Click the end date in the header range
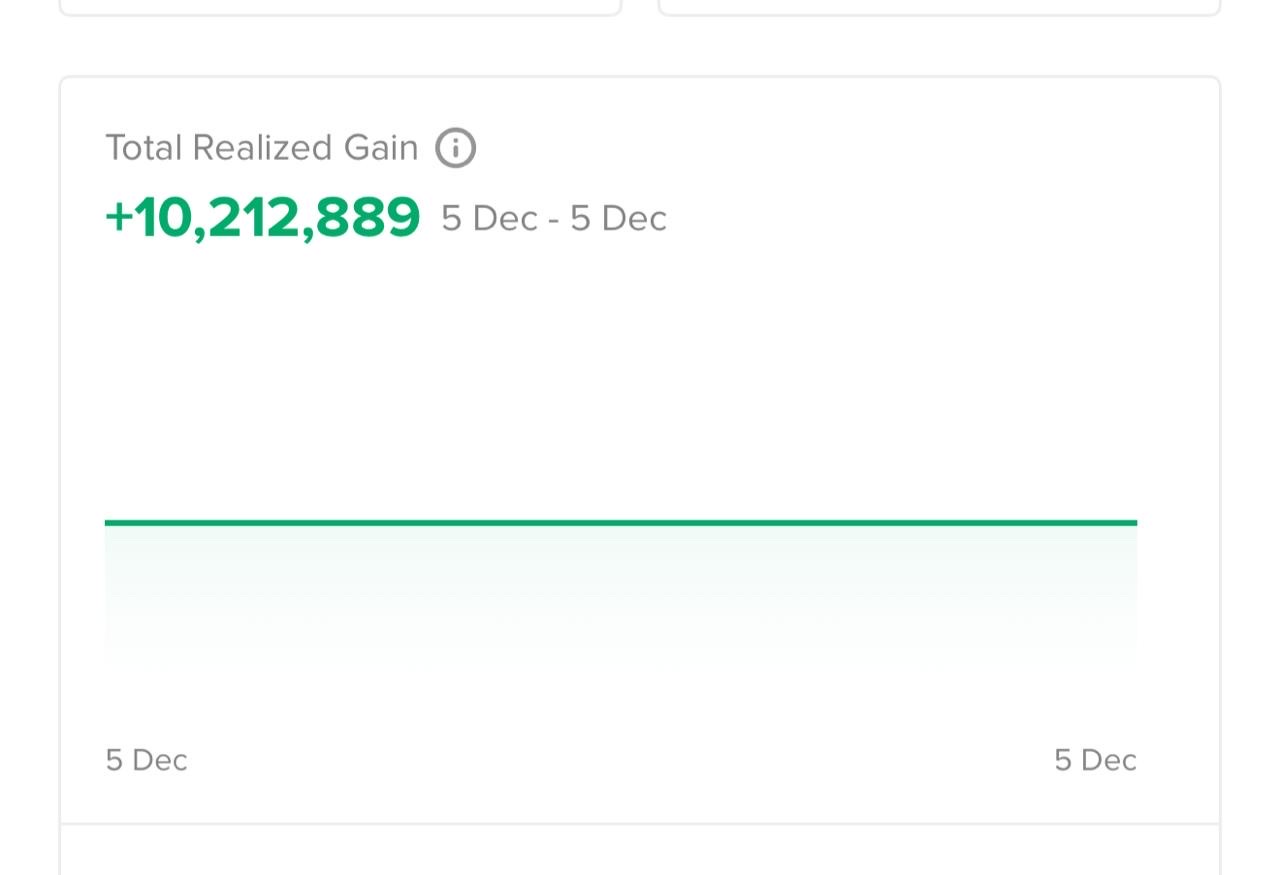This screenshot has width=1280, height=875. 618,219
